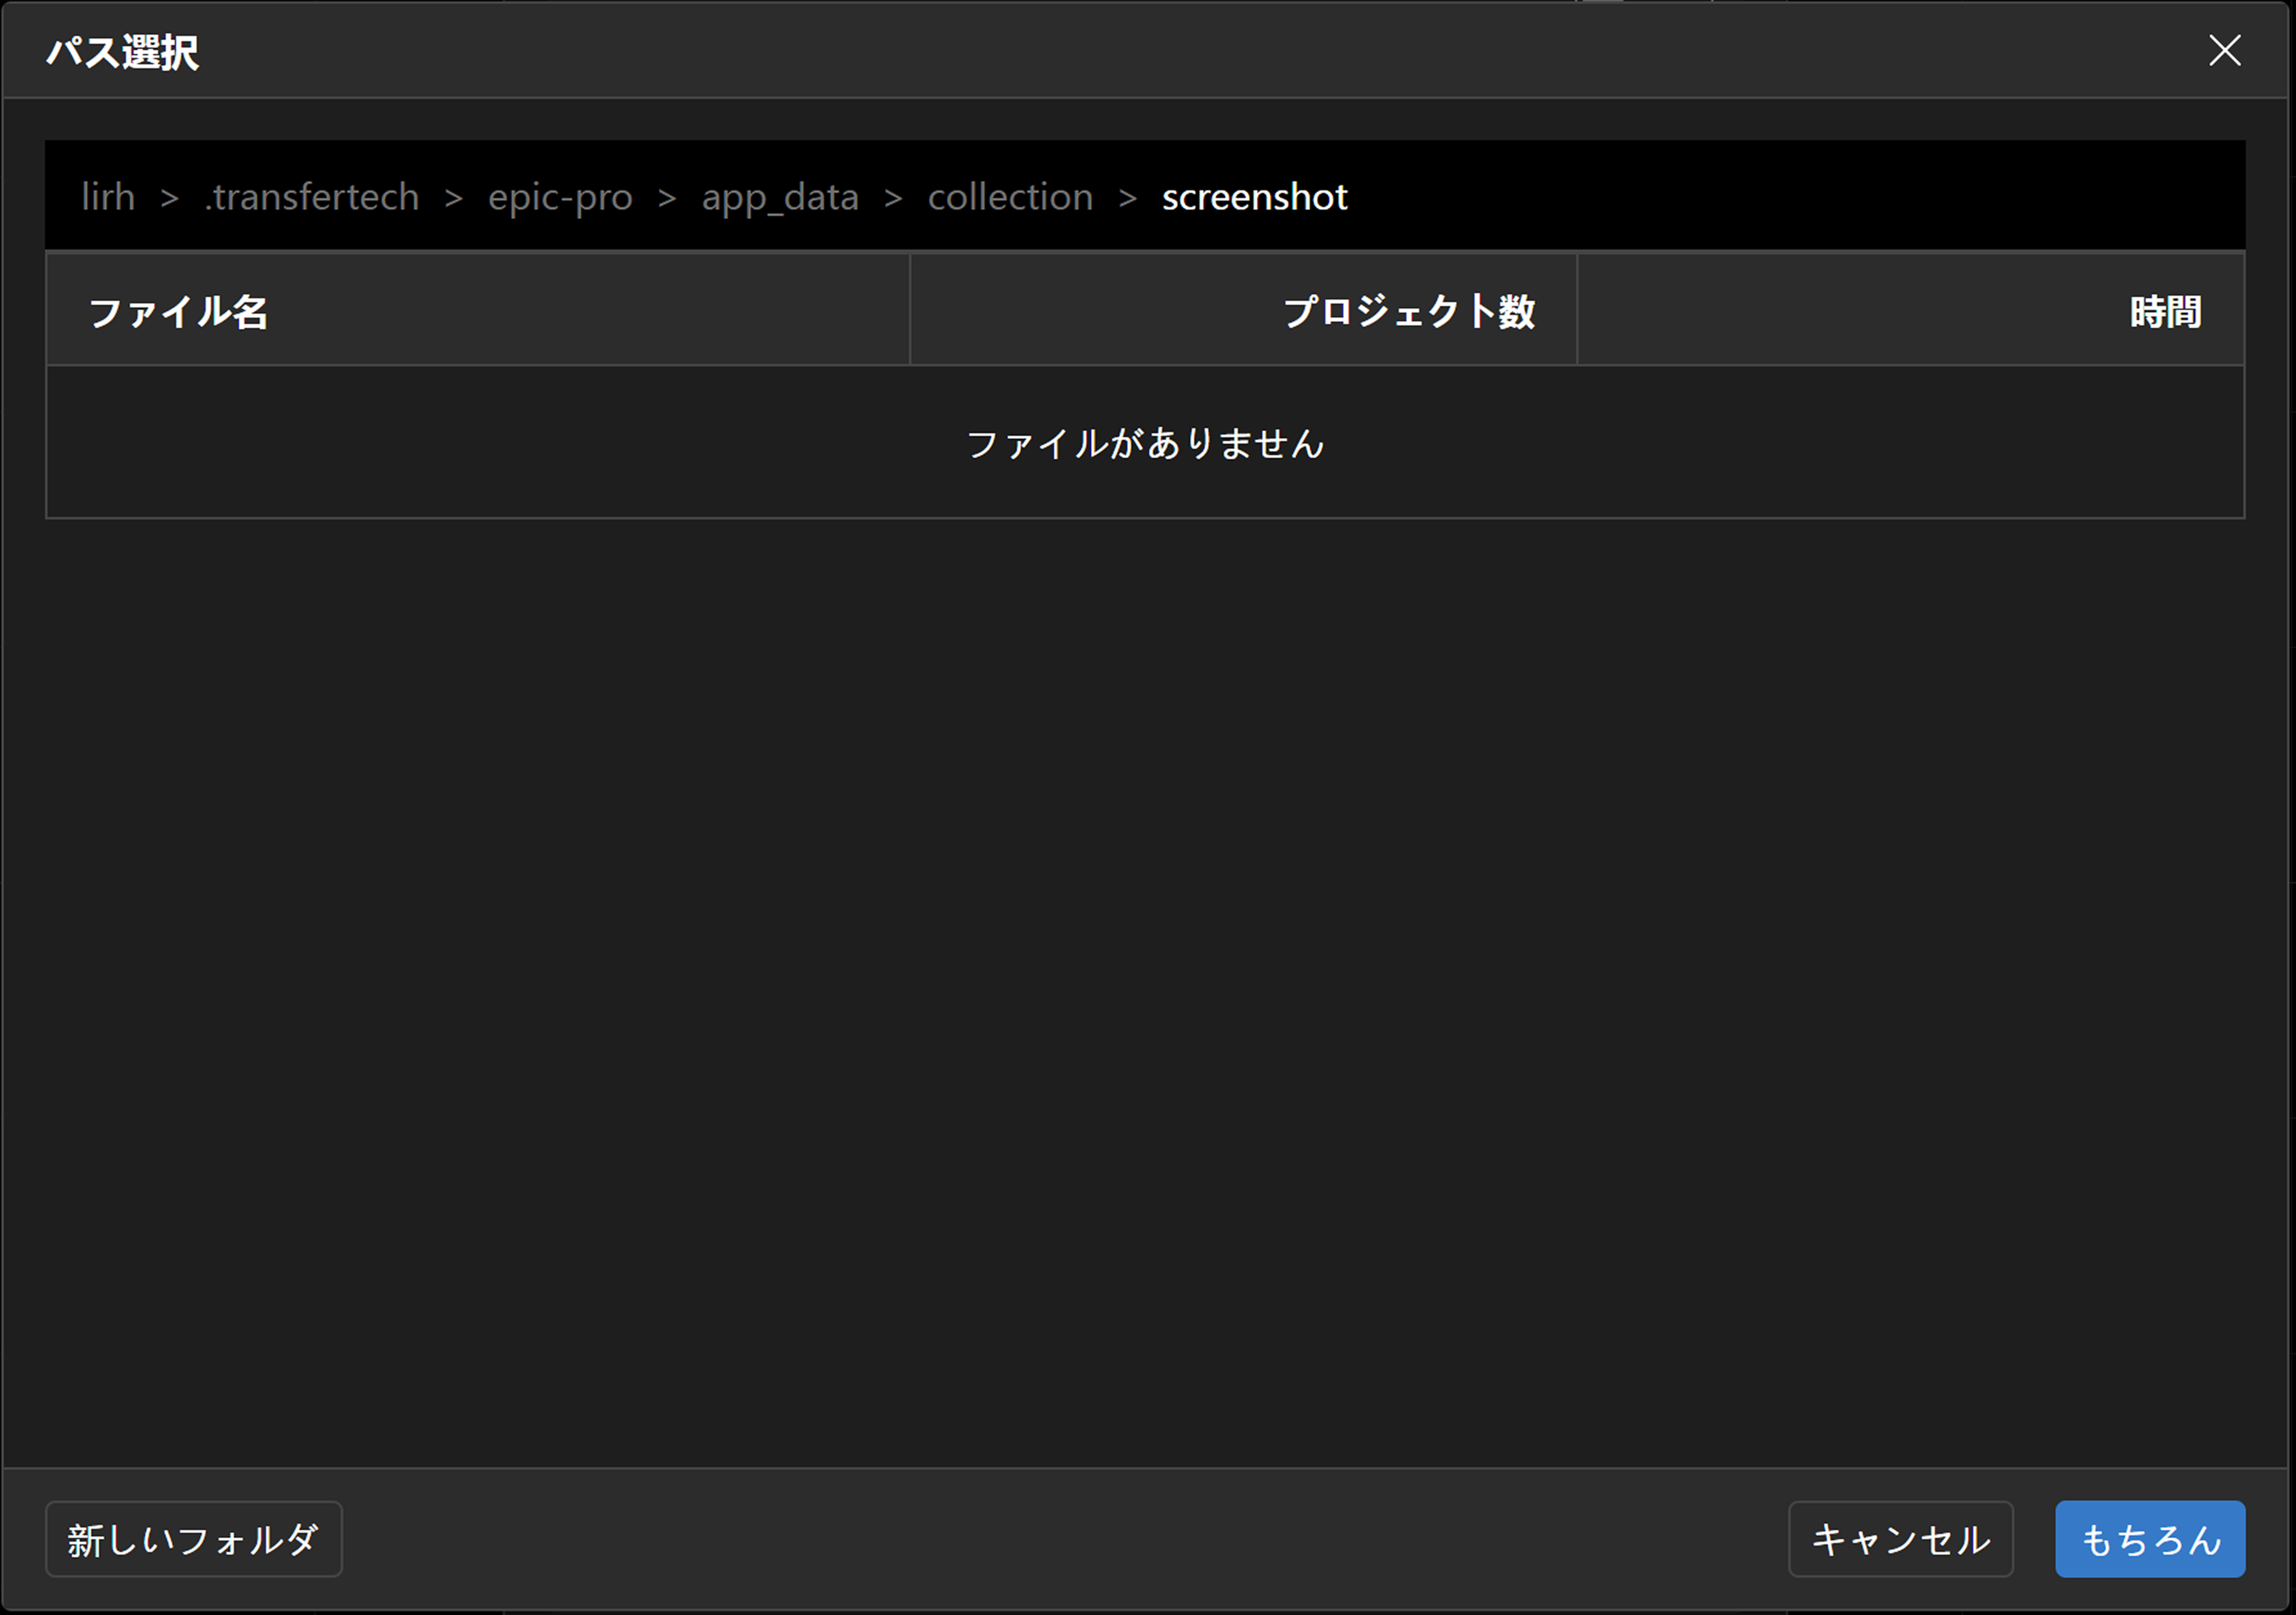The height and width of the screenshot is (1615, 2296).
Task: Click the arrow separator after lirh
Action: (170, 198)
